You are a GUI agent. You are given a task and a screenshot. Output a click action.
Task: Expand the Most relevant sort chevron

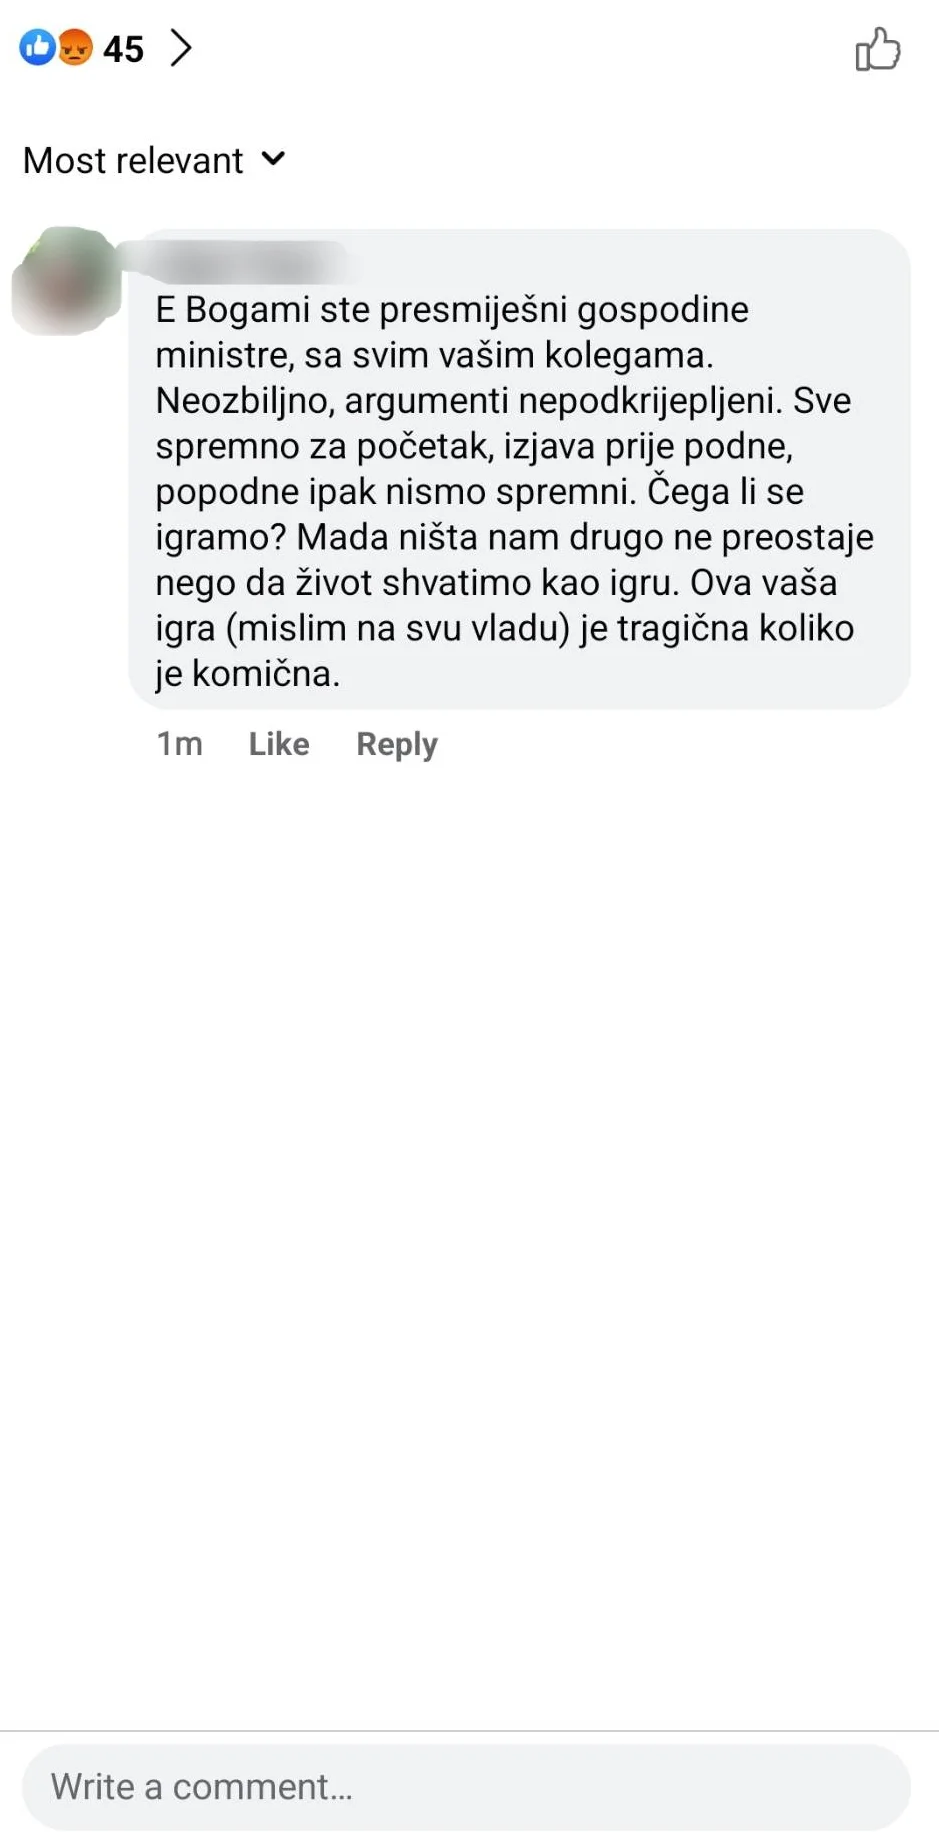(x=273, y=159)
